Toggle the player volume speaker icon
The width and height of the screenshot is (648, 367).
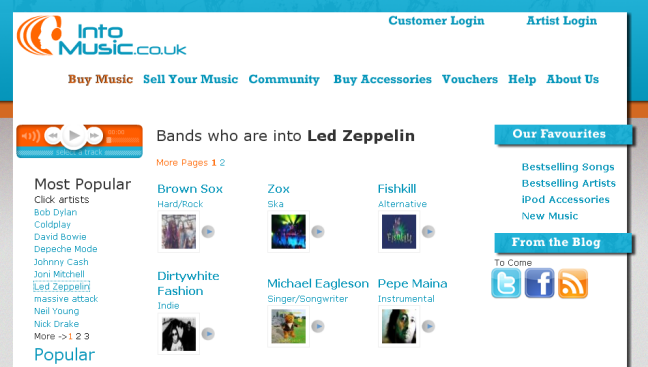point(31,136)
